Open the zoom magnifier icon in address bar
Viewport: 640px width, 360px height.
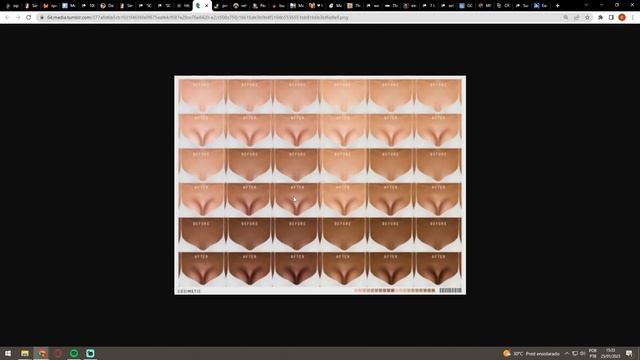click(x=566, y=18)
